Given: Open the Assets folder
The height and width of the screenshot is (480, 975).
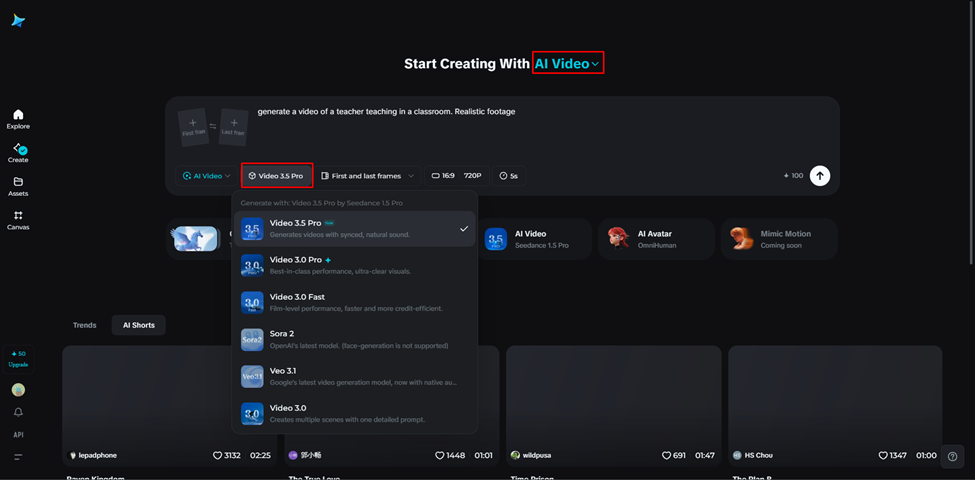Looking at the screenshot, I should pos(18,186).
